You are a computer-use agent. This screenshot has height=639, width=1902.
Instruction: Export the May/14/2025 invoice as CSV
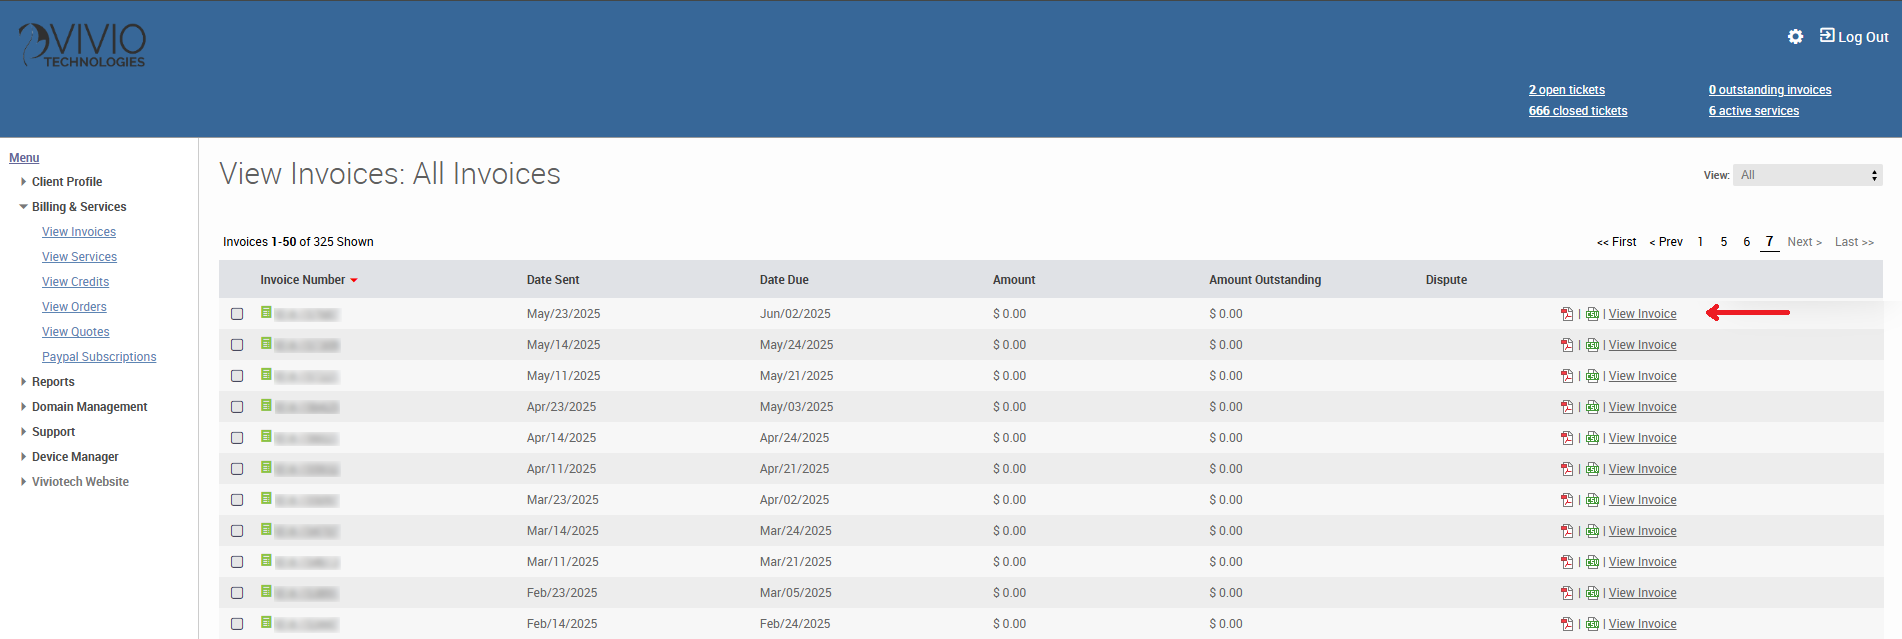coord(1592,345)
